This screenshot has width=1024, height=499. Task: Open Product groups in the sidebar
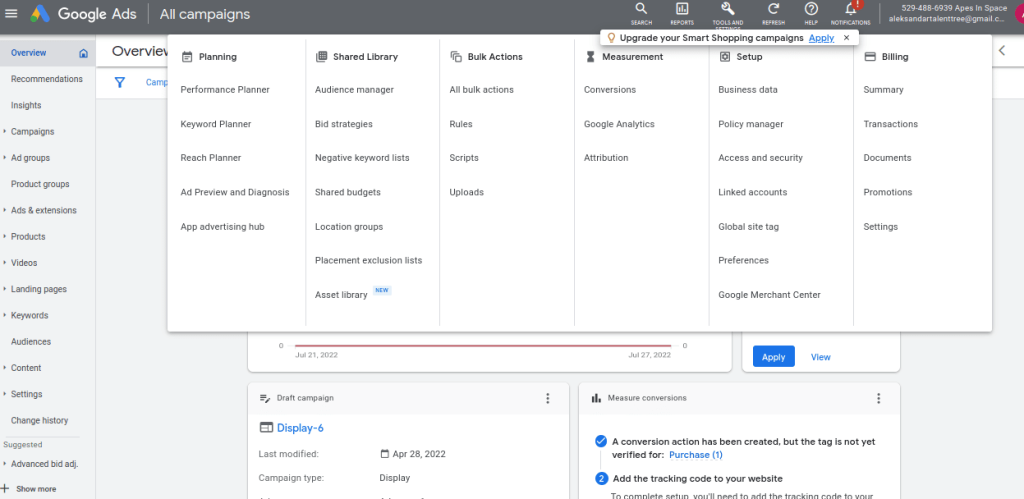(x=40, y=184)
